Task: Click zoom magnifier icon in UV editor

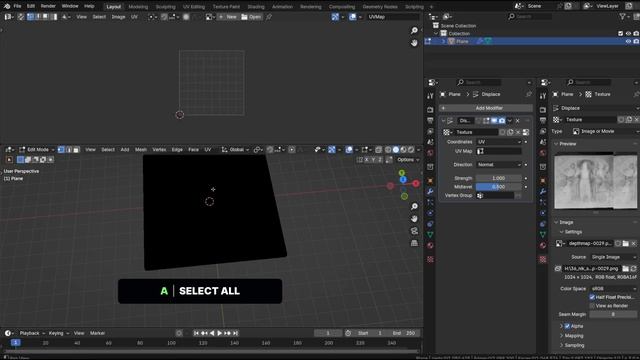Action: point(414,31)
